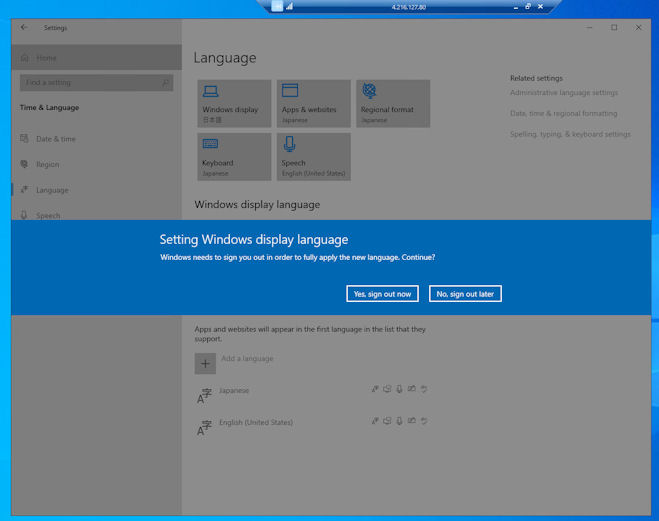This screenshot has height=521, width=659.
Task: Click the Japanese row speech microphone icon
Action: click(x=399, y=389)
